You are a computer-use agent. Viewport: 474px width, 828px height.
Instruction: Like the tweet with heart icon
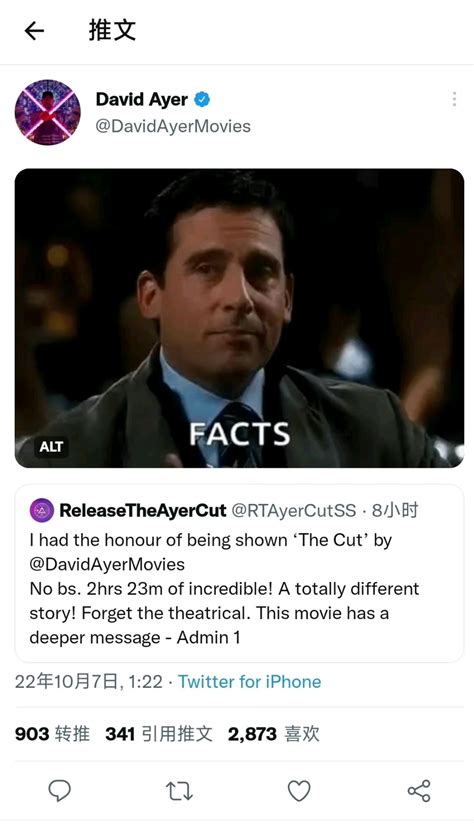pyautogui.click(x=299, y=791)
